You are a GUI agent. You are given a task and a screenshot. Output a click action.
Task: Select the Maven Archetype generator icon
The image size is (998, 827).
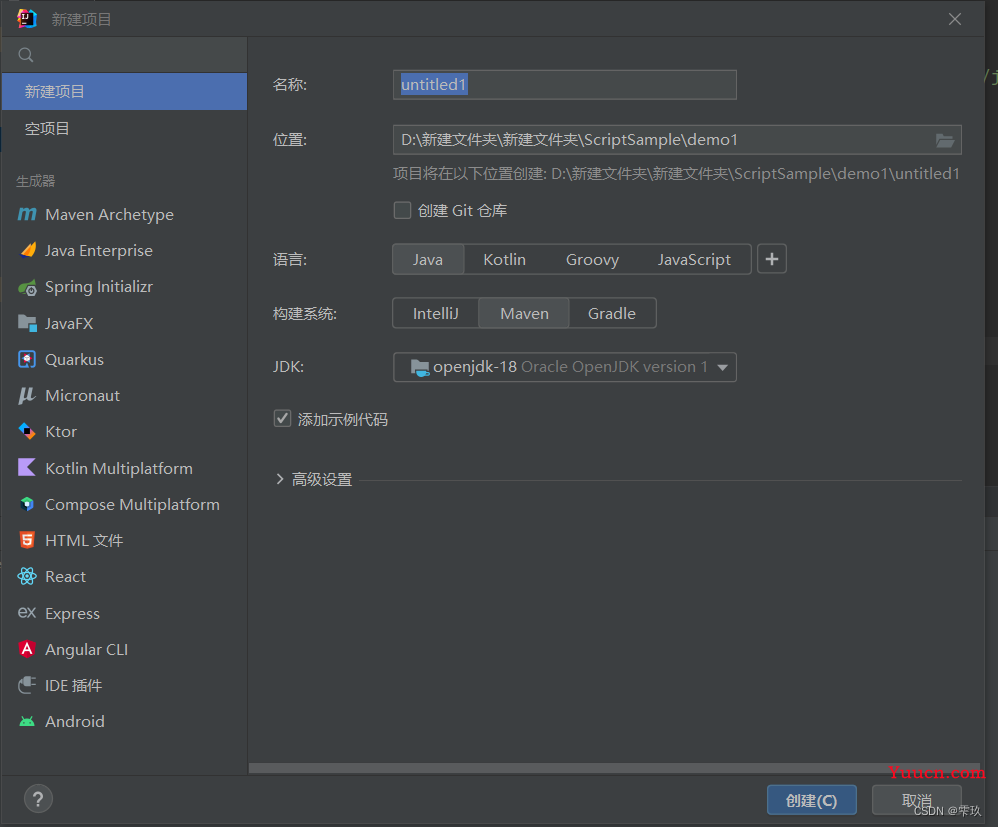[x=27, y=215]
